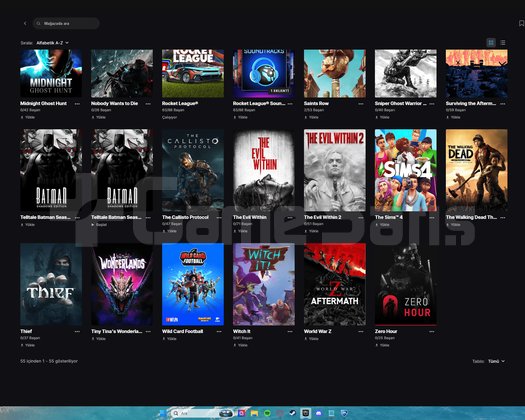Image resolution: width=525 pixels, height=420 pixels.
Task: Open three-dot menu for Thief
Action: pyautogui.click(x=77, y=332)
